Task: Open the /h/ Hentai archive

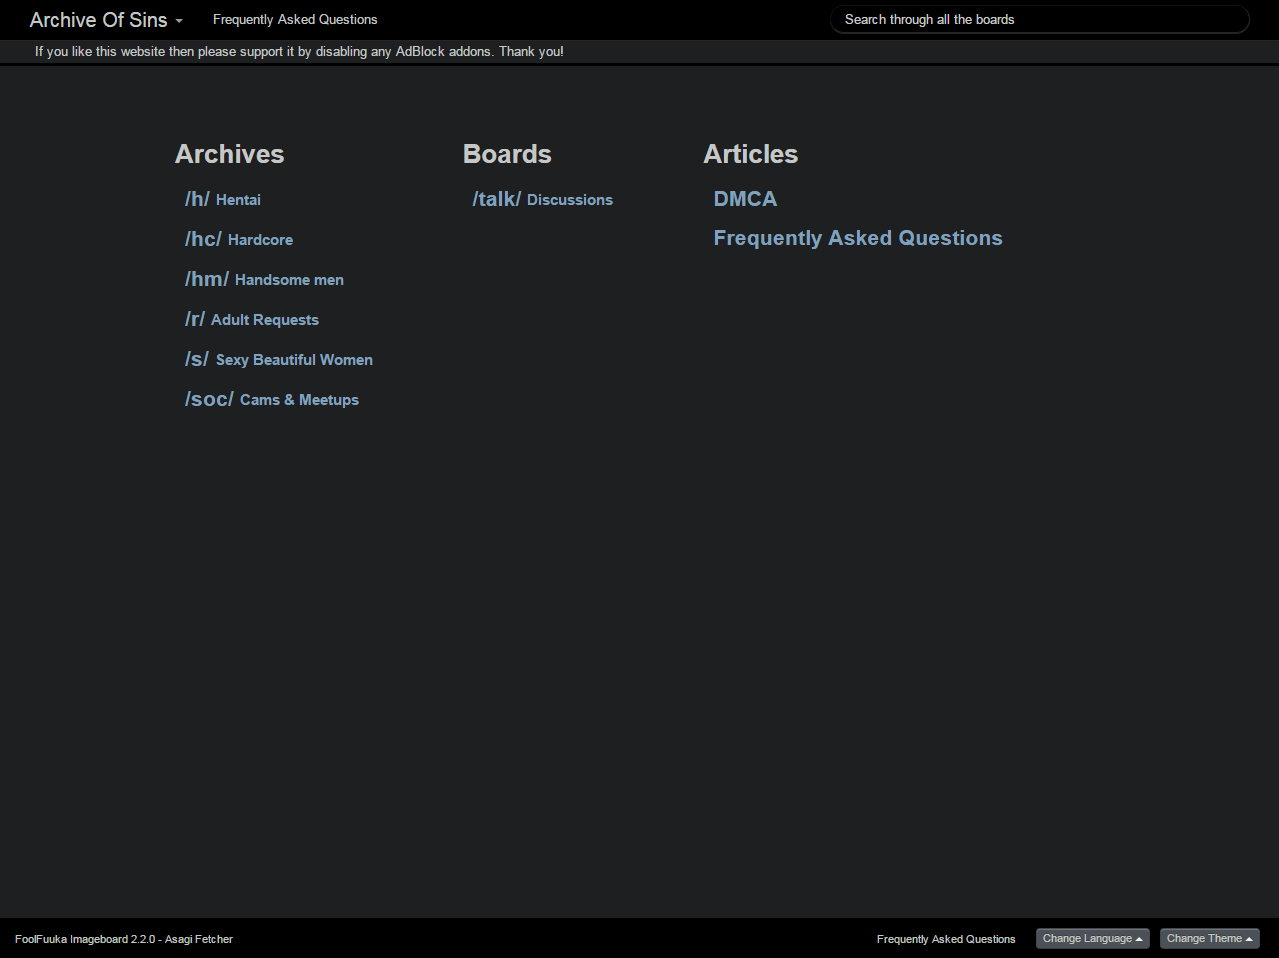Action: coord(223,199)
